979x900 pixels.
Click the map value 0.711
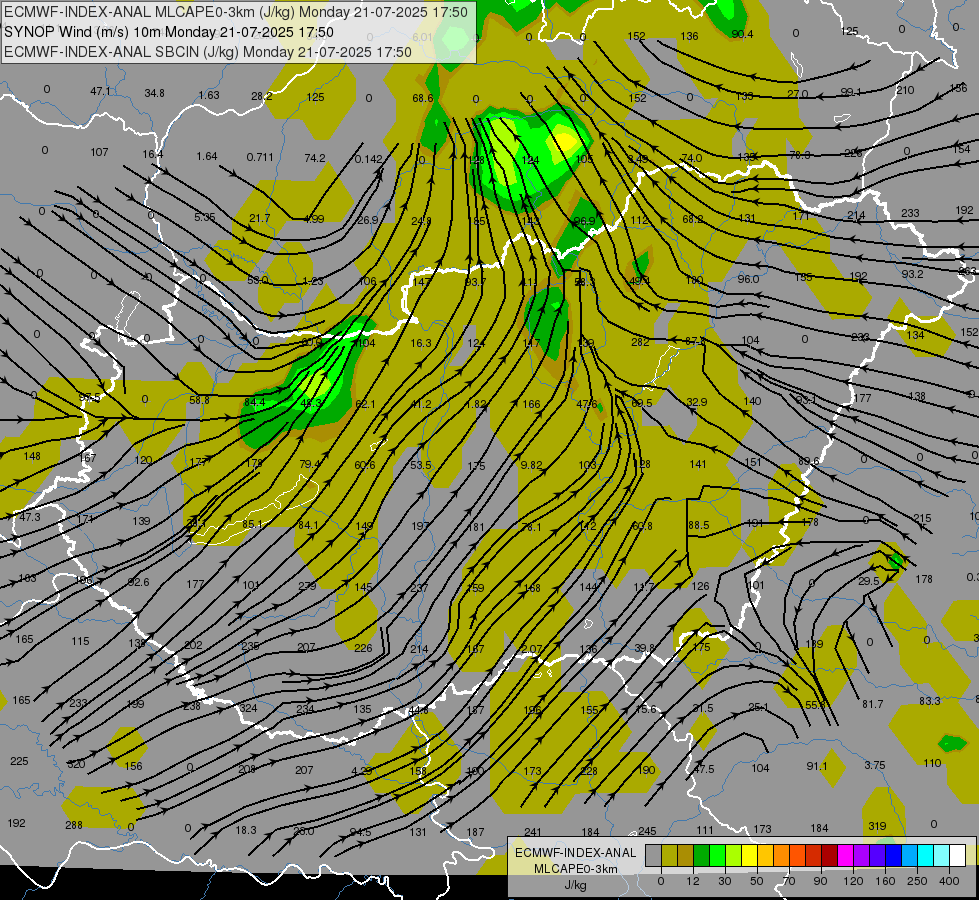pos(260,157)
